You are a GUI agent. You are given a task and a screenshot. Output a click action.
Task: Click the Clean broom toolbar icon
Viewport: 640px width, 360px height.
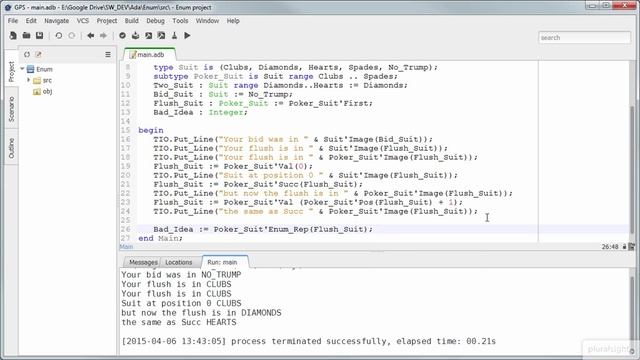pos(174,36)
